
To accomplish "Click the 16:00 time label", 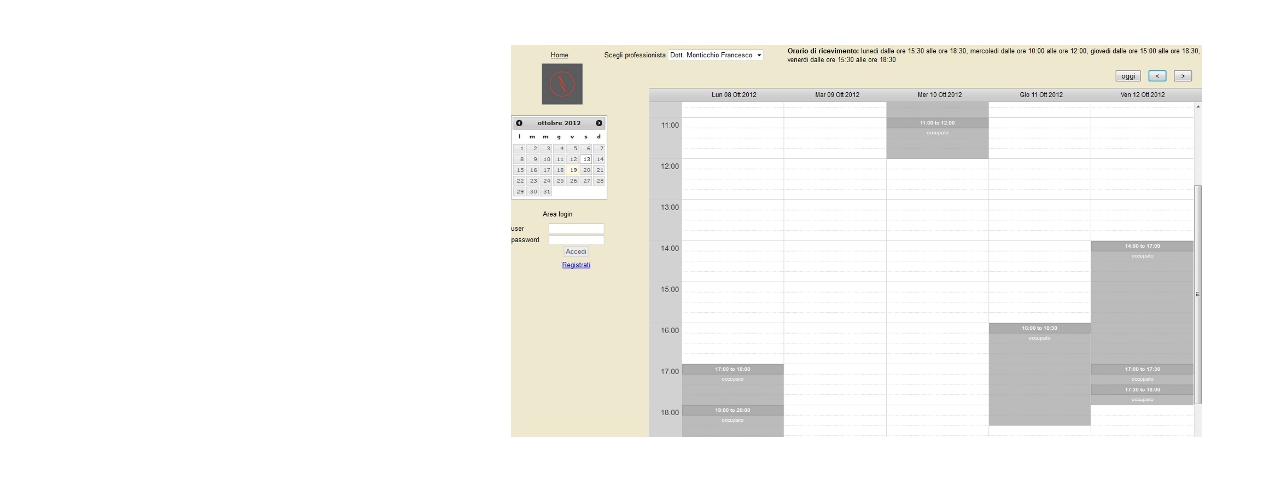I will point(669,330).
